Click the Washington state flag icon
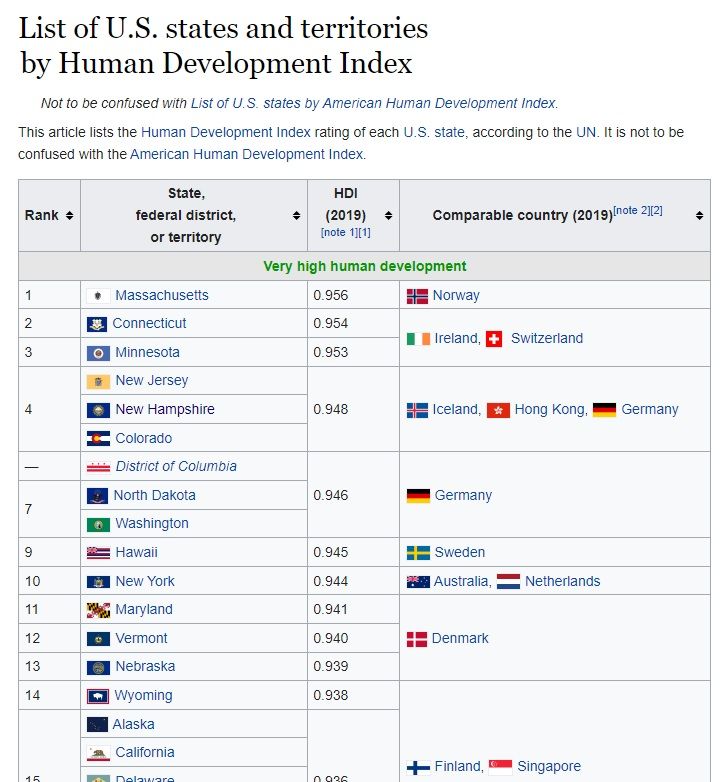The image size is (727, 782). click(x=98, y=525)
